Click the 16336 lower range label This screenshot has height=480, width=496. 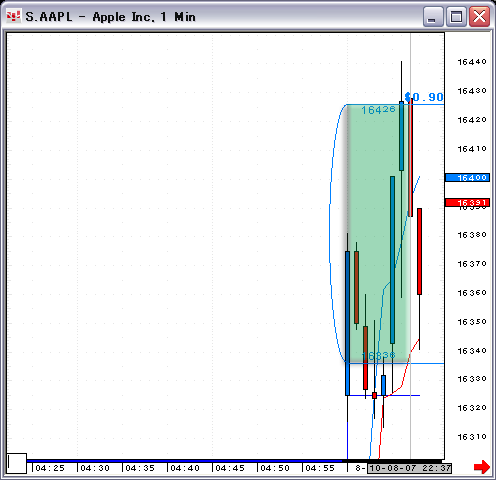point(378,356)
